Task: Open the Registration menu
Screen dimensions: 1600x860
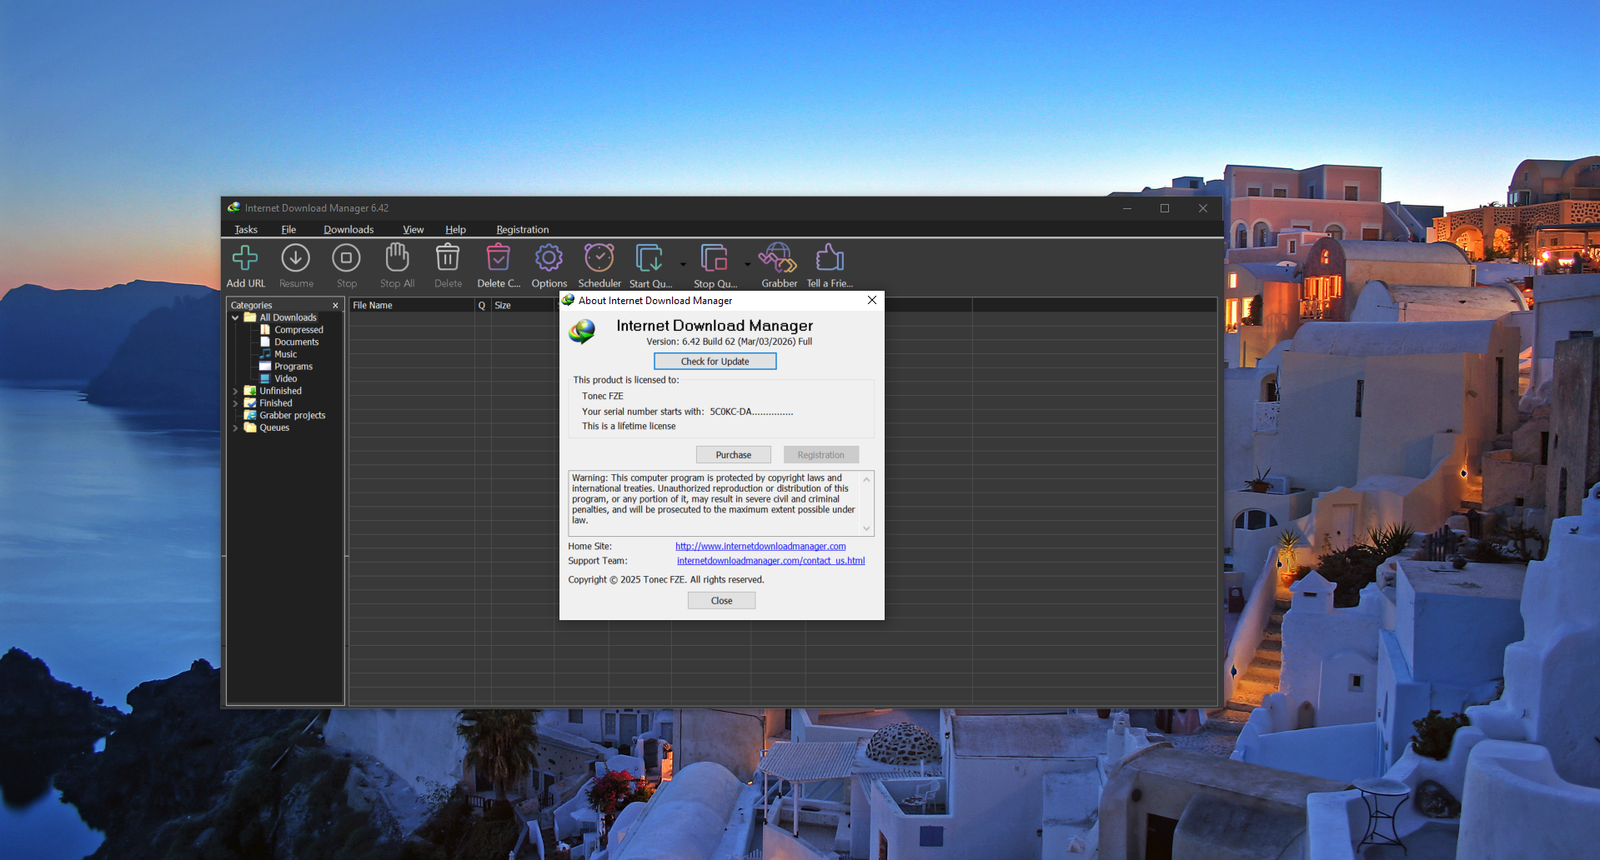Action: [x=522, y=230]
